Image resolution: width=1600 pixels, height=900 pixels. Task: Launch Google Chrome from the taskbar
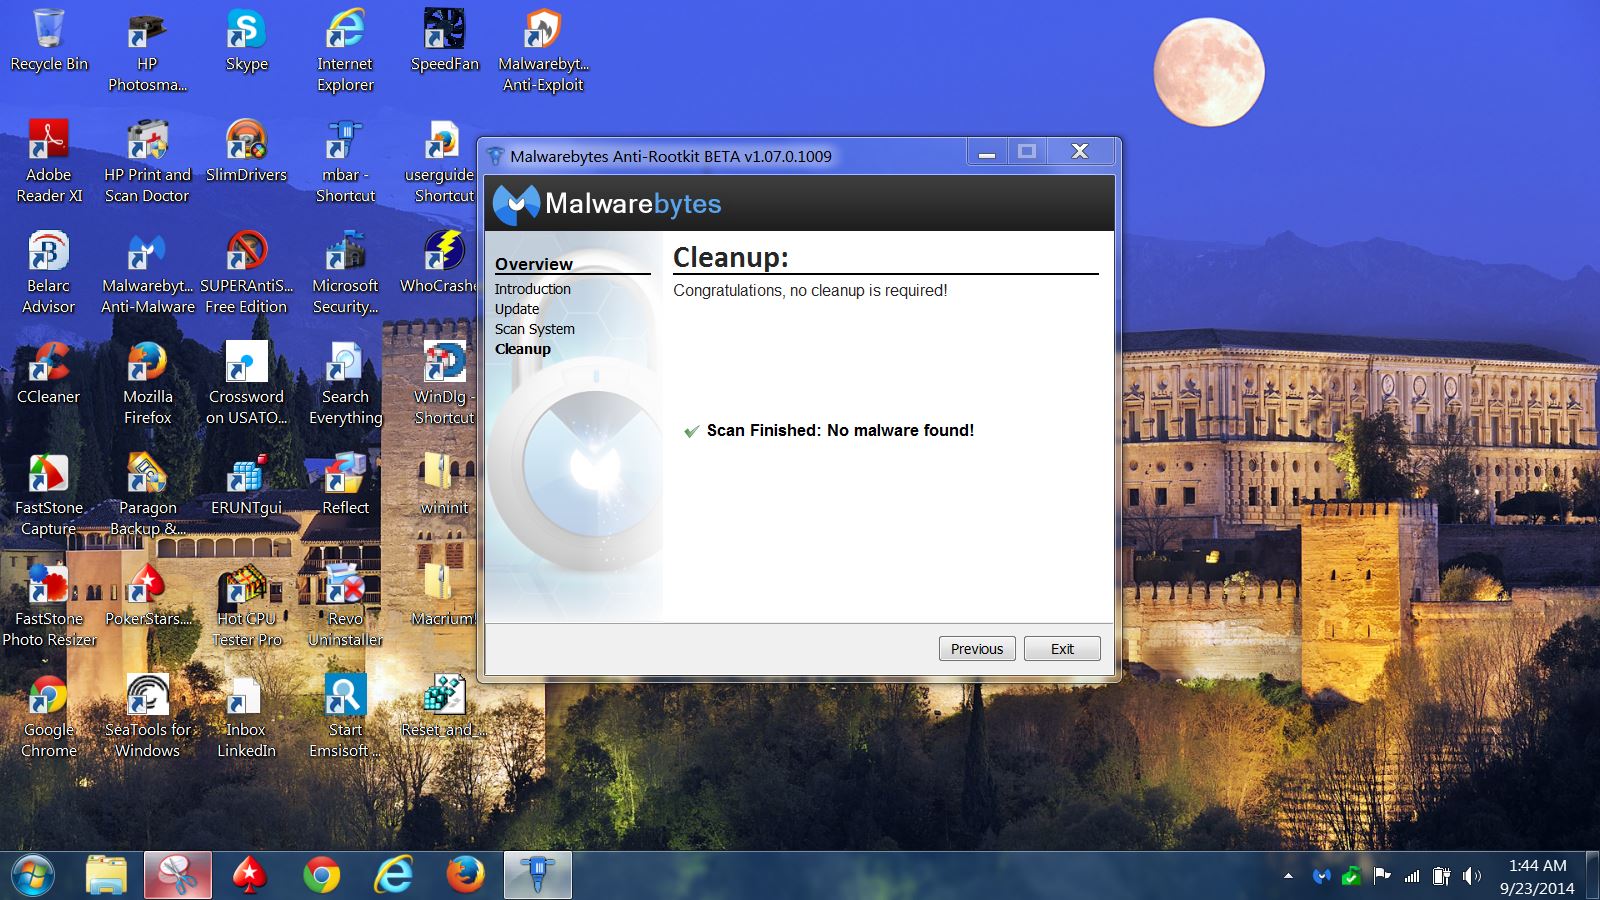pos(322,876)
